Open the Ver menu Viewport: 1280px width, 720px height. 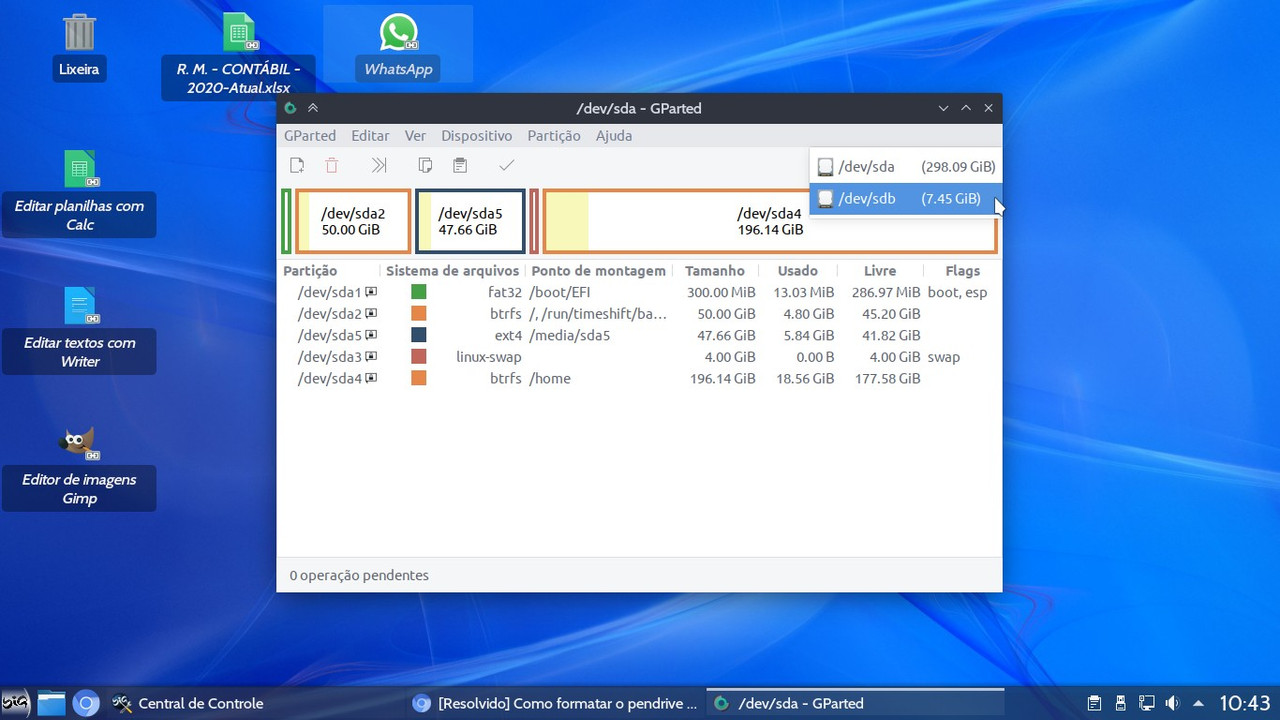coord(415,136)
